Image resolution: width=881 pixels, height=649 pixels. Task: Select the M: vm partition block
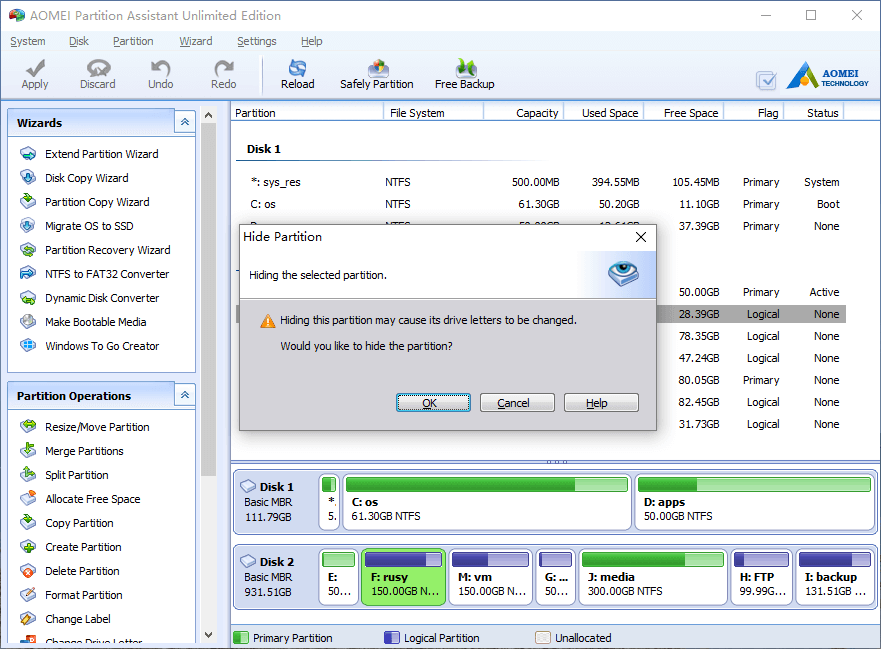491,577
